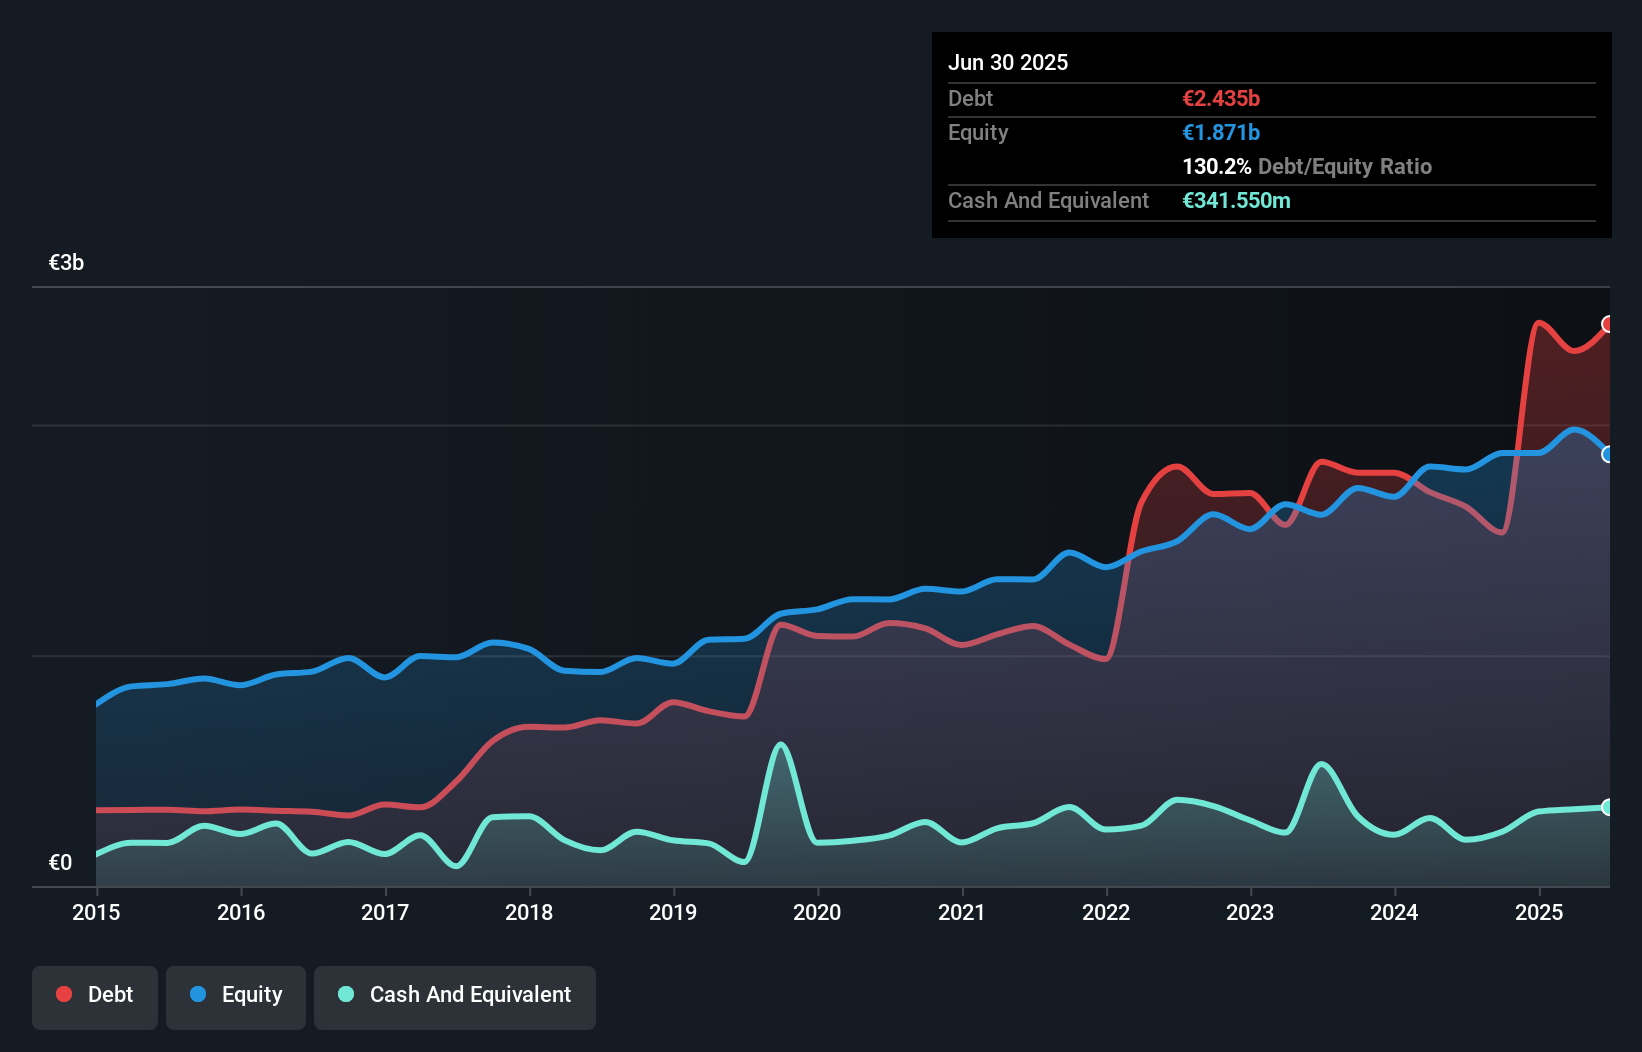Screen dimensions: 1642x1052
Task: Click the teal Cash And Equivalent legend dot
Action: tap(345, 995)
